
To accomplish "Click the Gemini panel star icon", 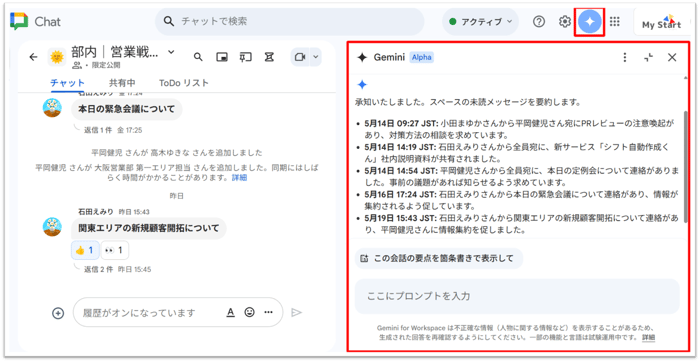I will (x=362, y=58).
